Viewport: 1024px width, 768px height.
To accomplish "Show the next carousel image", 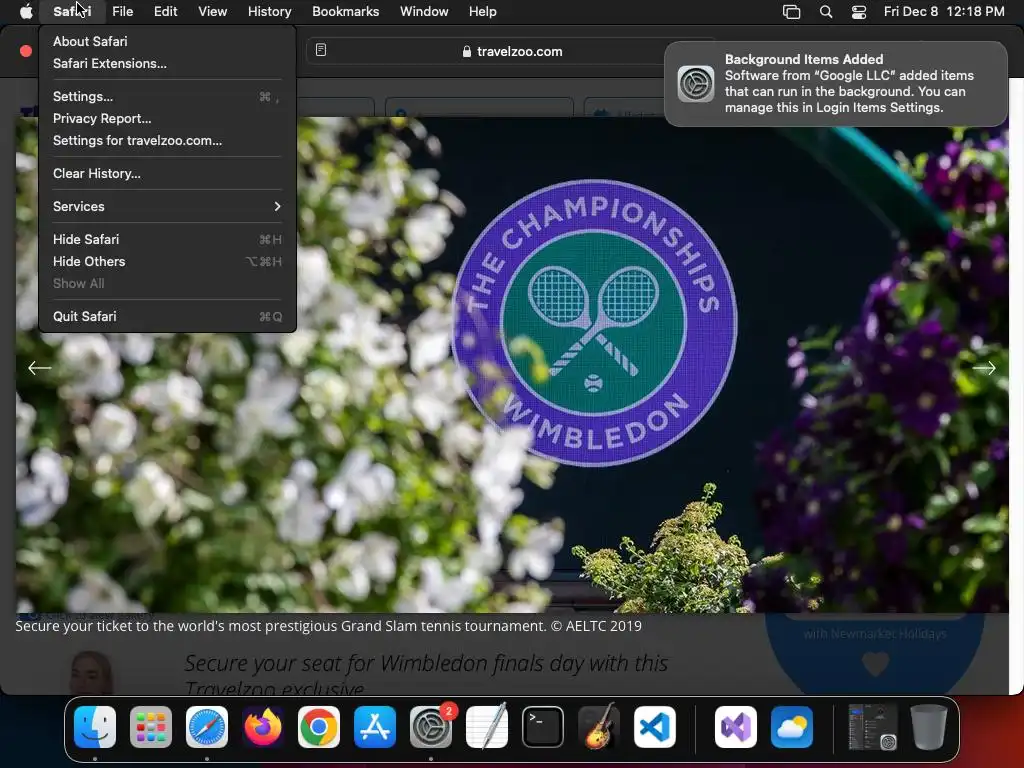I will pos(984,368).
